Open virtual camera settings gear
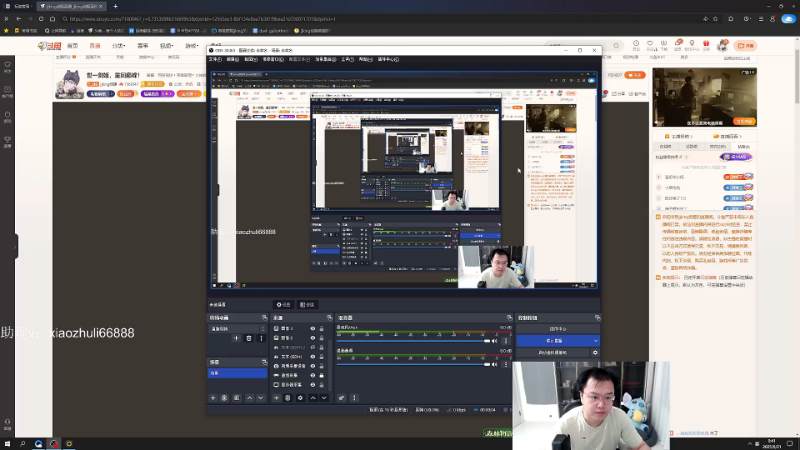Screen dimensions: 800x450 [595, 353]
